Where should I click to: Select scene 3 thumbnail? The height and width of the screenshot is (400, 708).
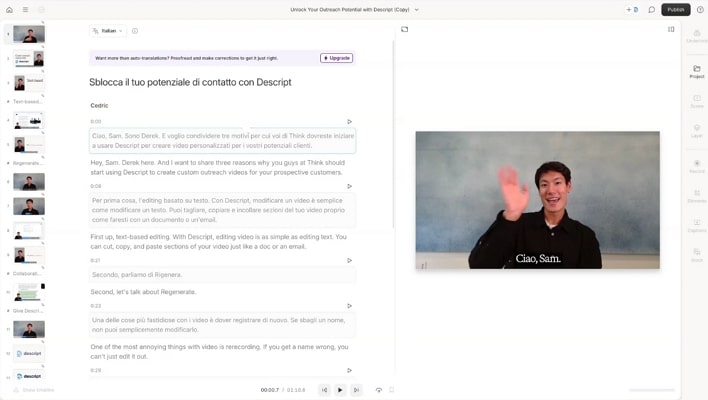coord(29,83)
